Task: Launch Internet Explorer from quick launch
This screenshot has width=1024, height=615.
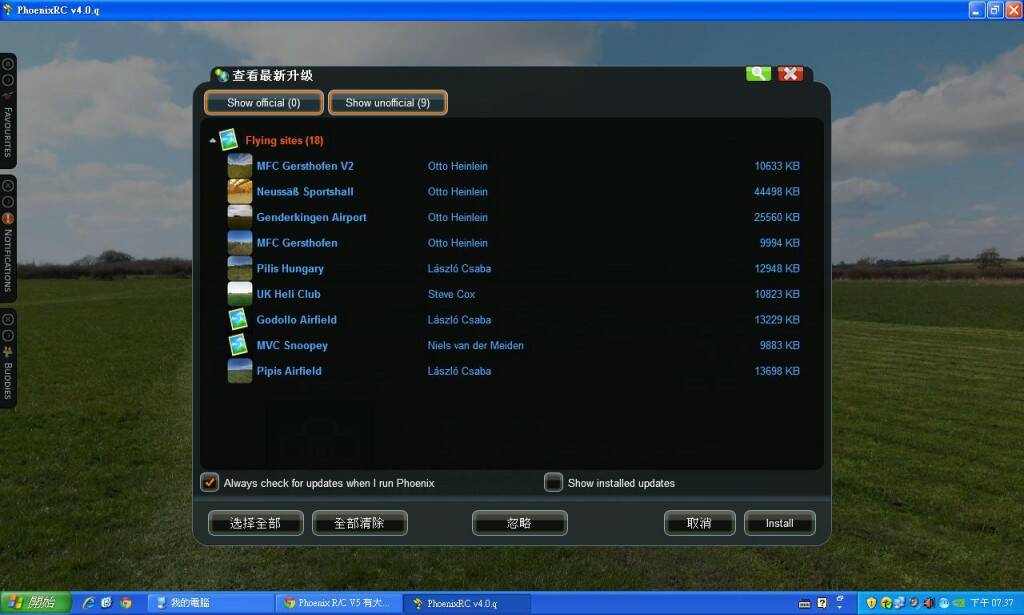Action: point(88,603)
